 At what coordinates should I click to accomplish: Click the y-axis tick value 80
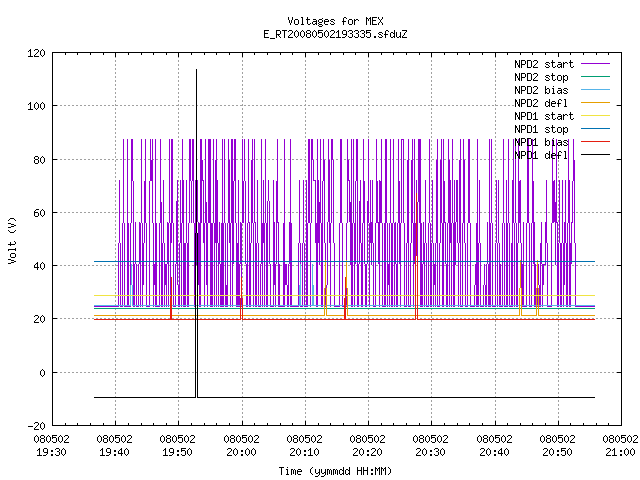tap(39, 160)
